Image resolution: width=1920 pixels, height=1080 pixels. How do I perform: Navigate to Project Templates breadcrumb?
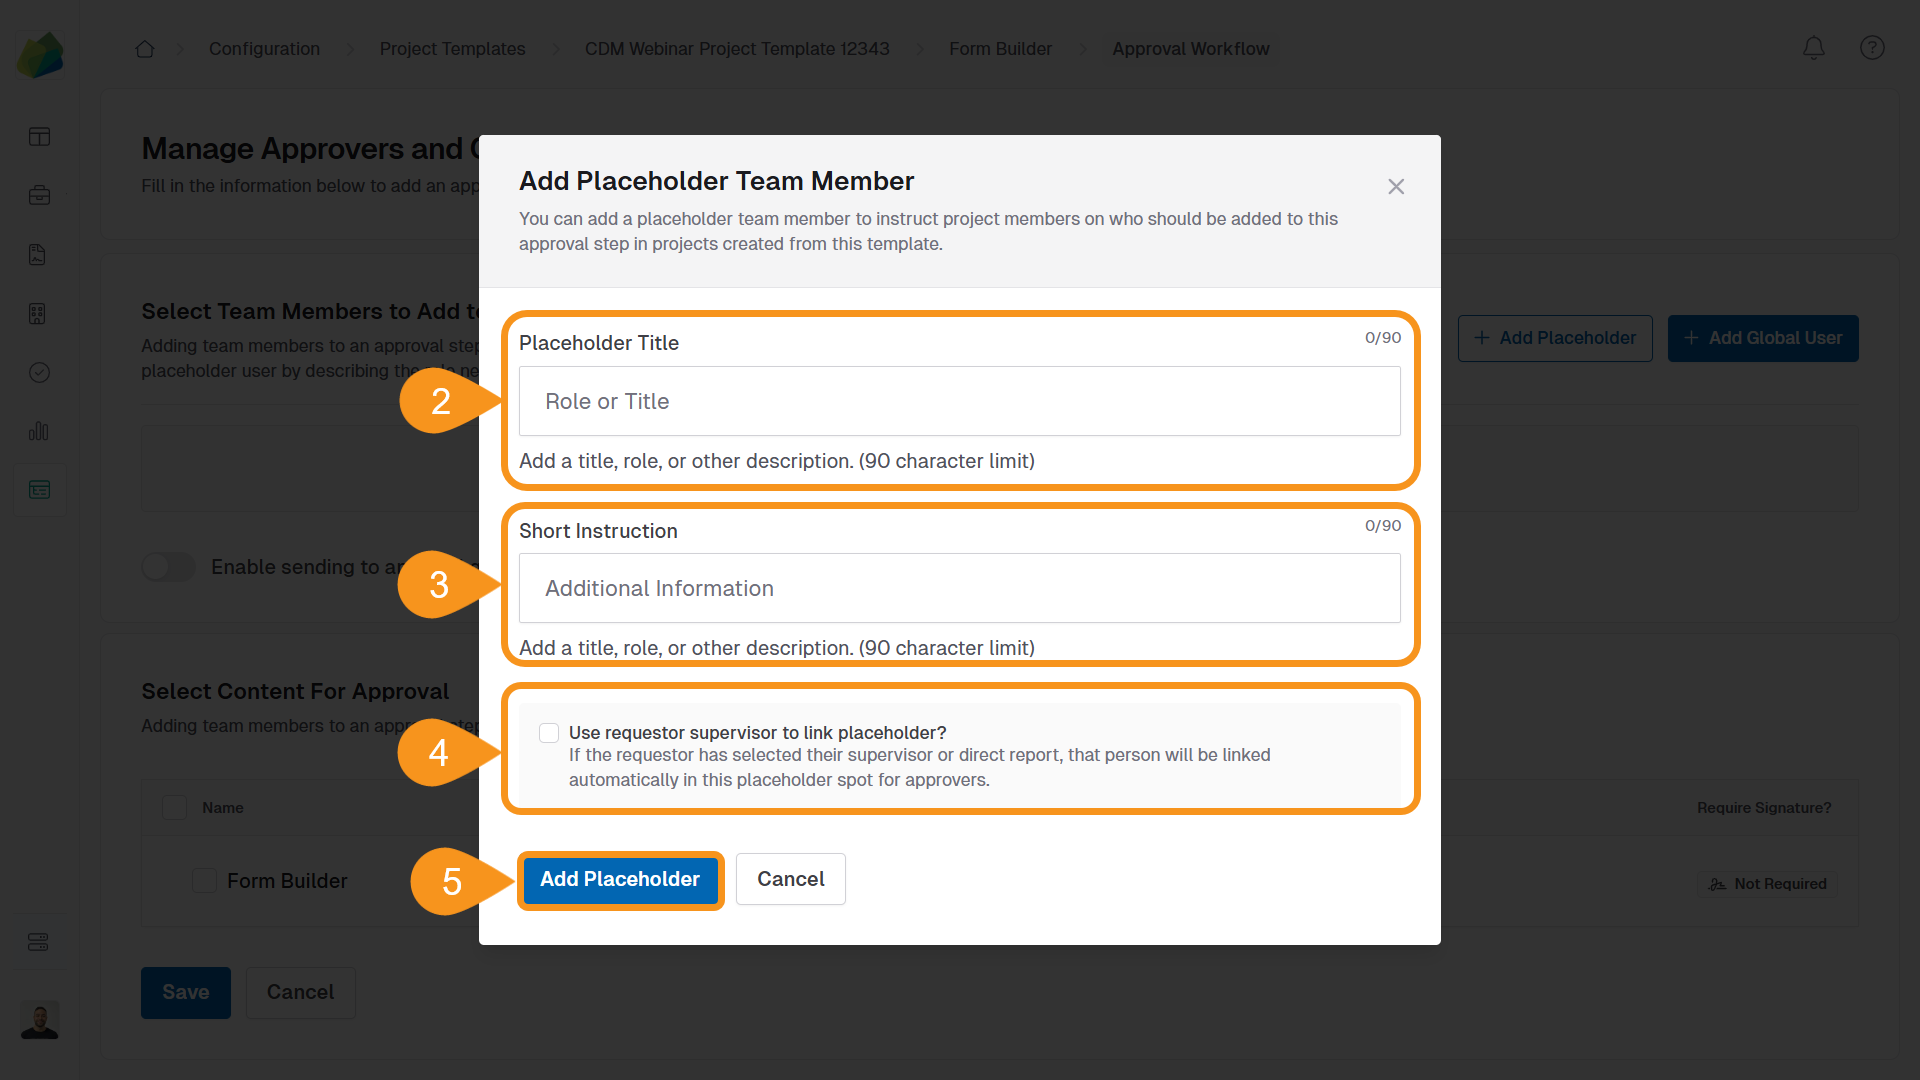point(452,48)
